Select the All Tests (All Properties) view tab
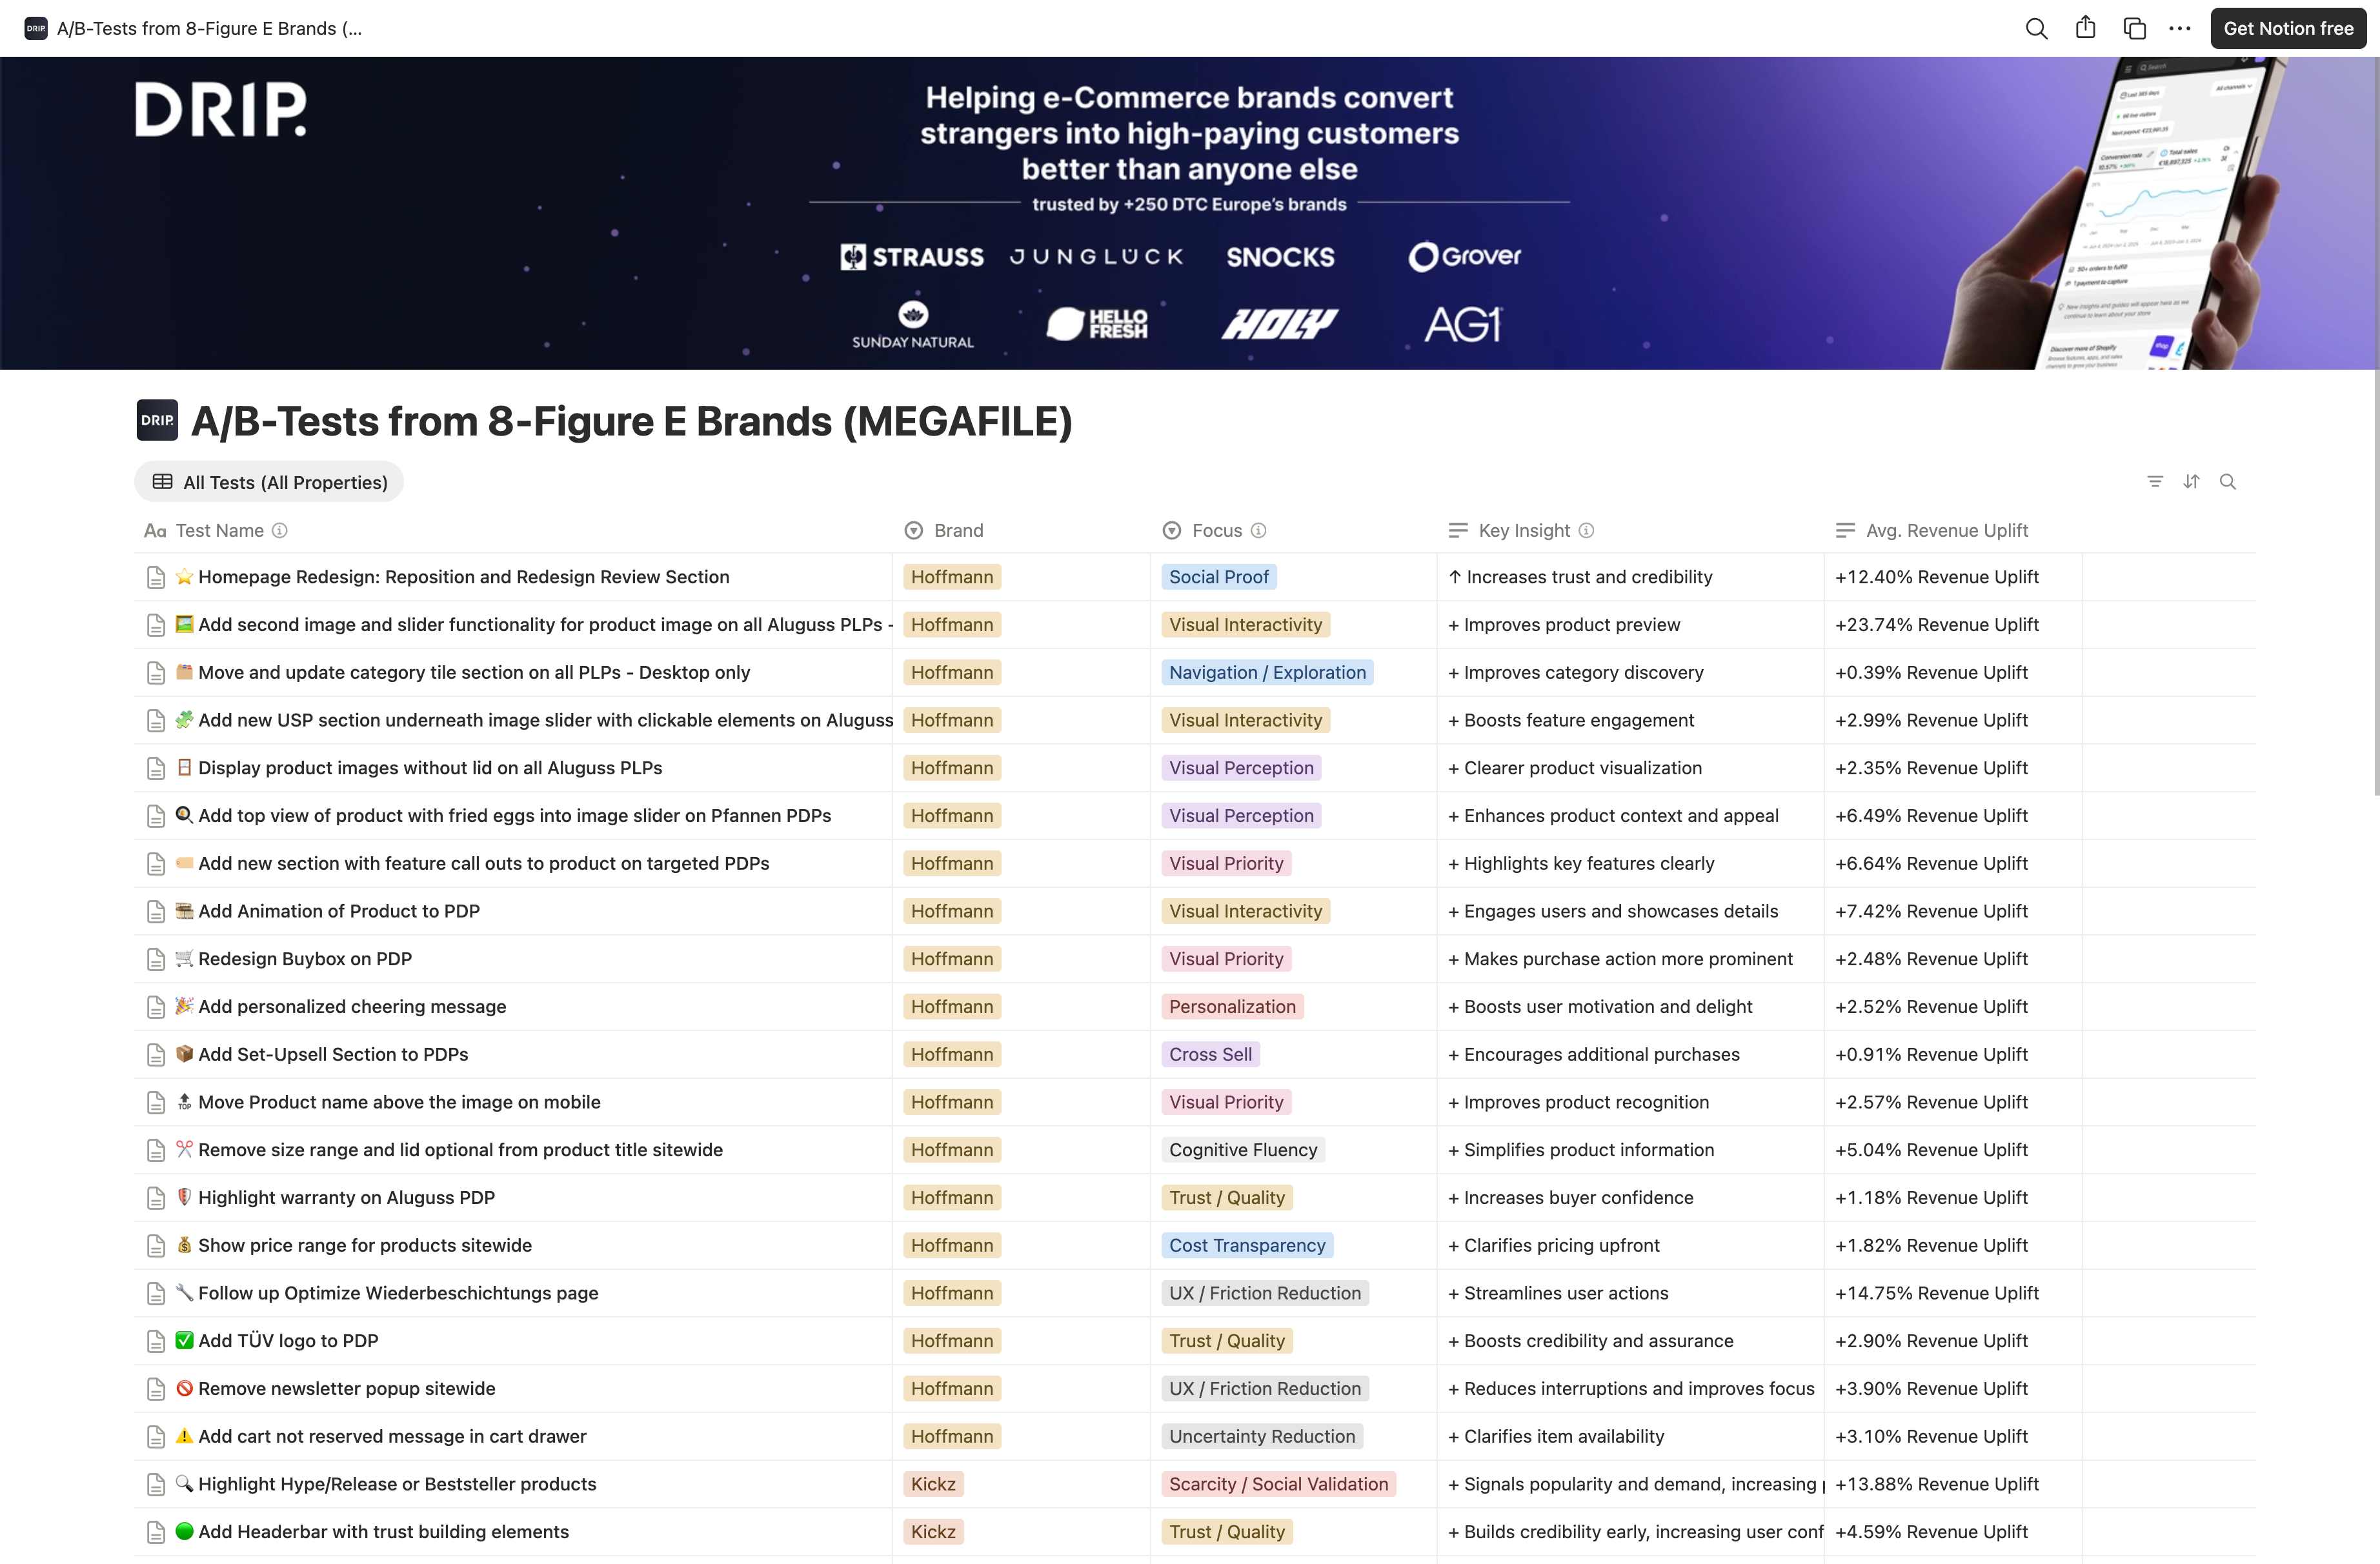 coord(269,482)
